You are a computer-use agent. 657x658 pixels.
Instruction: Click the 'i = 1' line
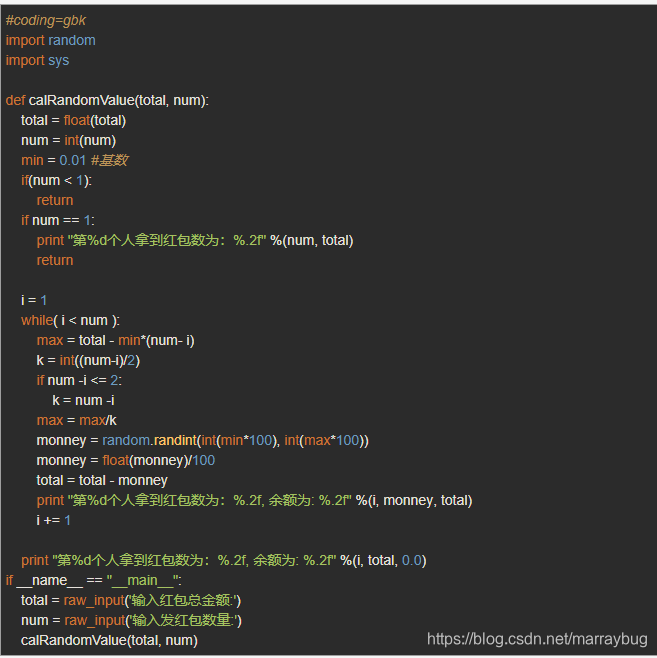point(34,300)
